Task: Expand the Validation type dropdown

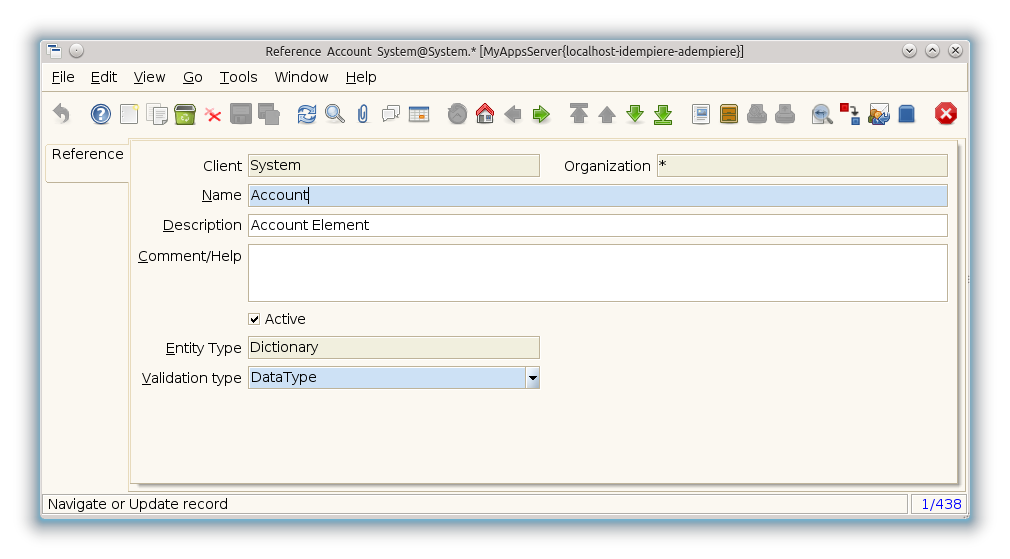Action: [x=532, y=378]
